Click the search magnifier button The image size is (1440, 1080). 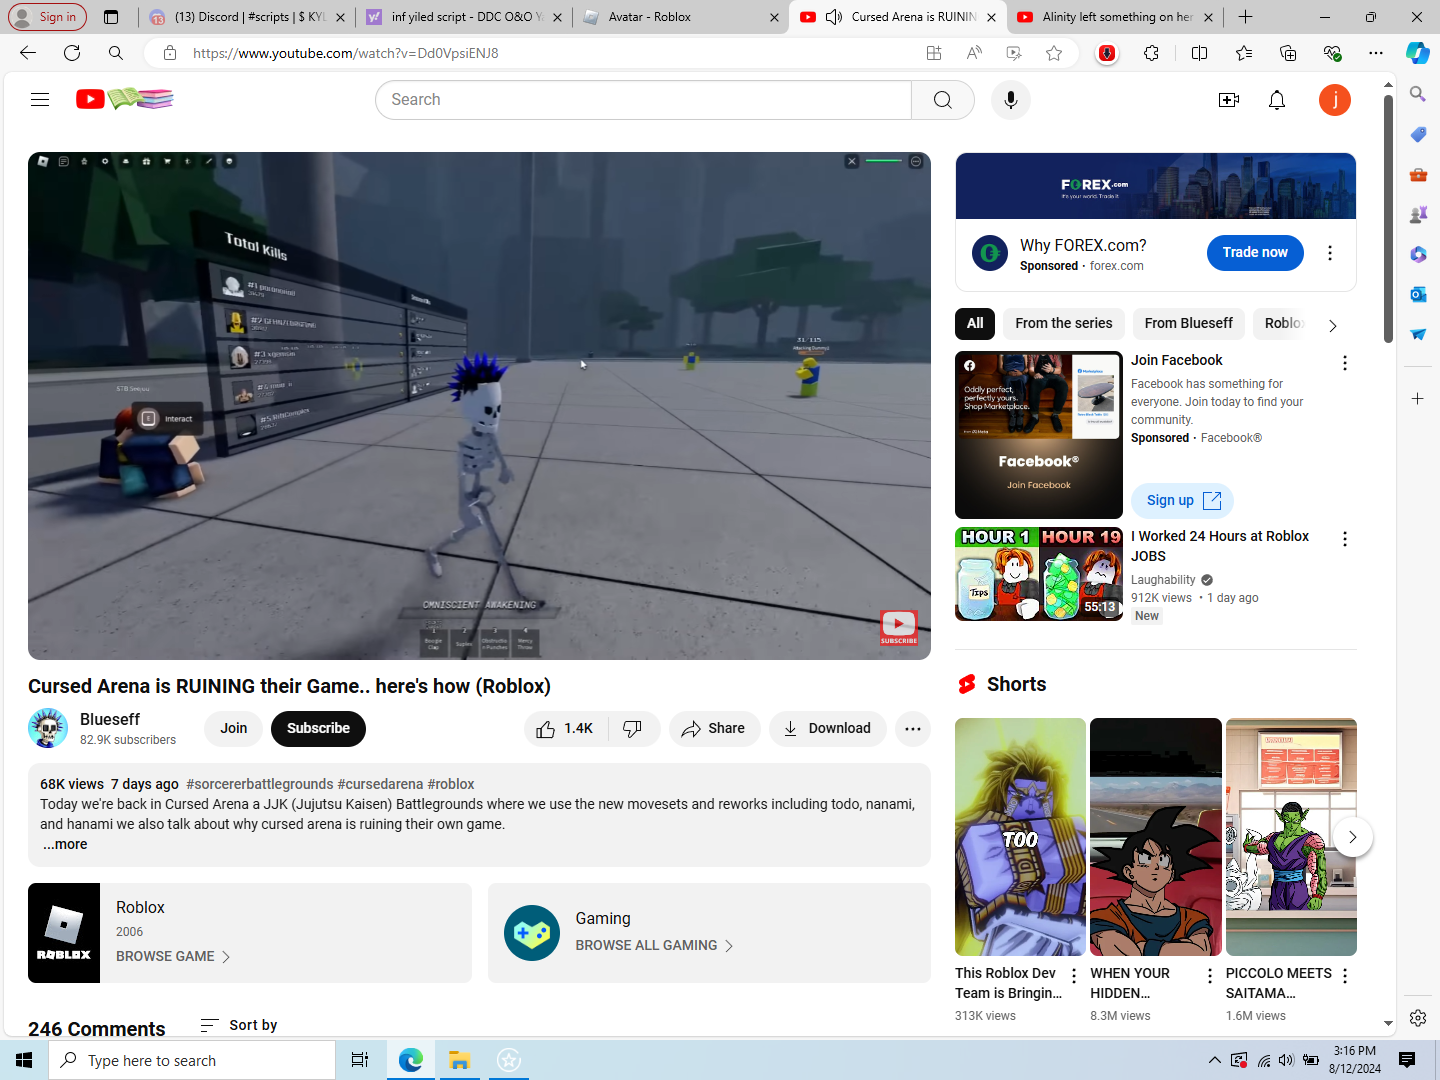[x=943, y=100]
